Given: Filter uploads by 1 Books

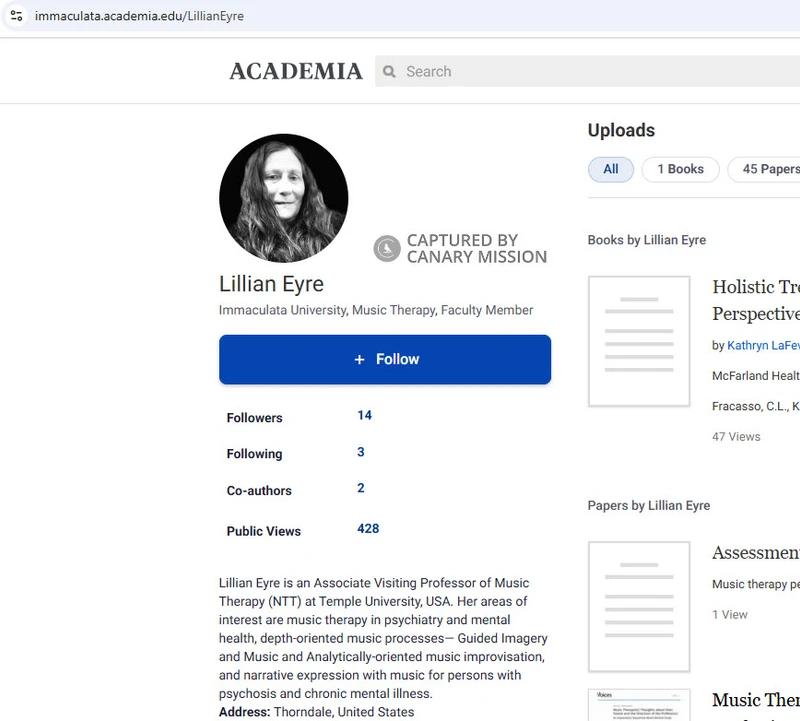Looking at the screenshot, I should 680,169.
